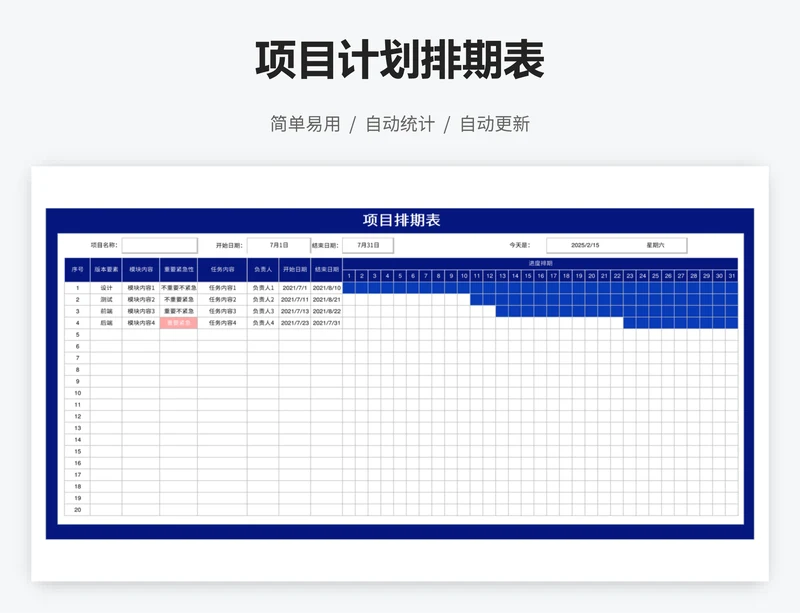Click row number 20 in 序号 column
The width and height of the screenshot is (800, 613).
point(78,510)
